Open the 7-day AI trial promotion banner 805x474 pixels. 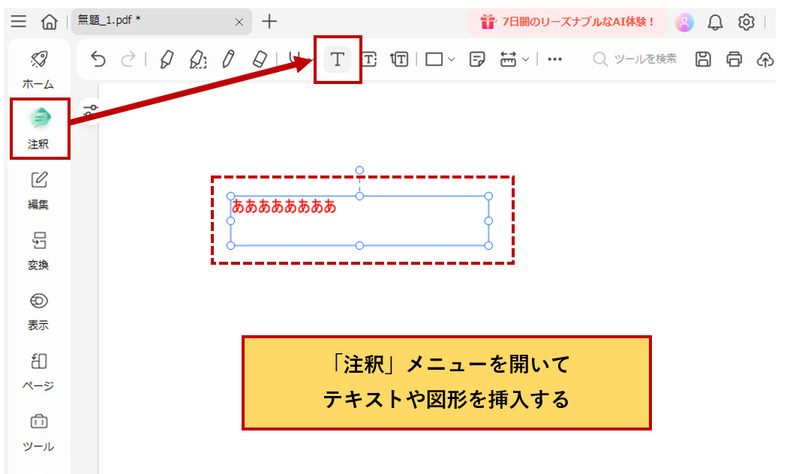click(x=567, y=22)
